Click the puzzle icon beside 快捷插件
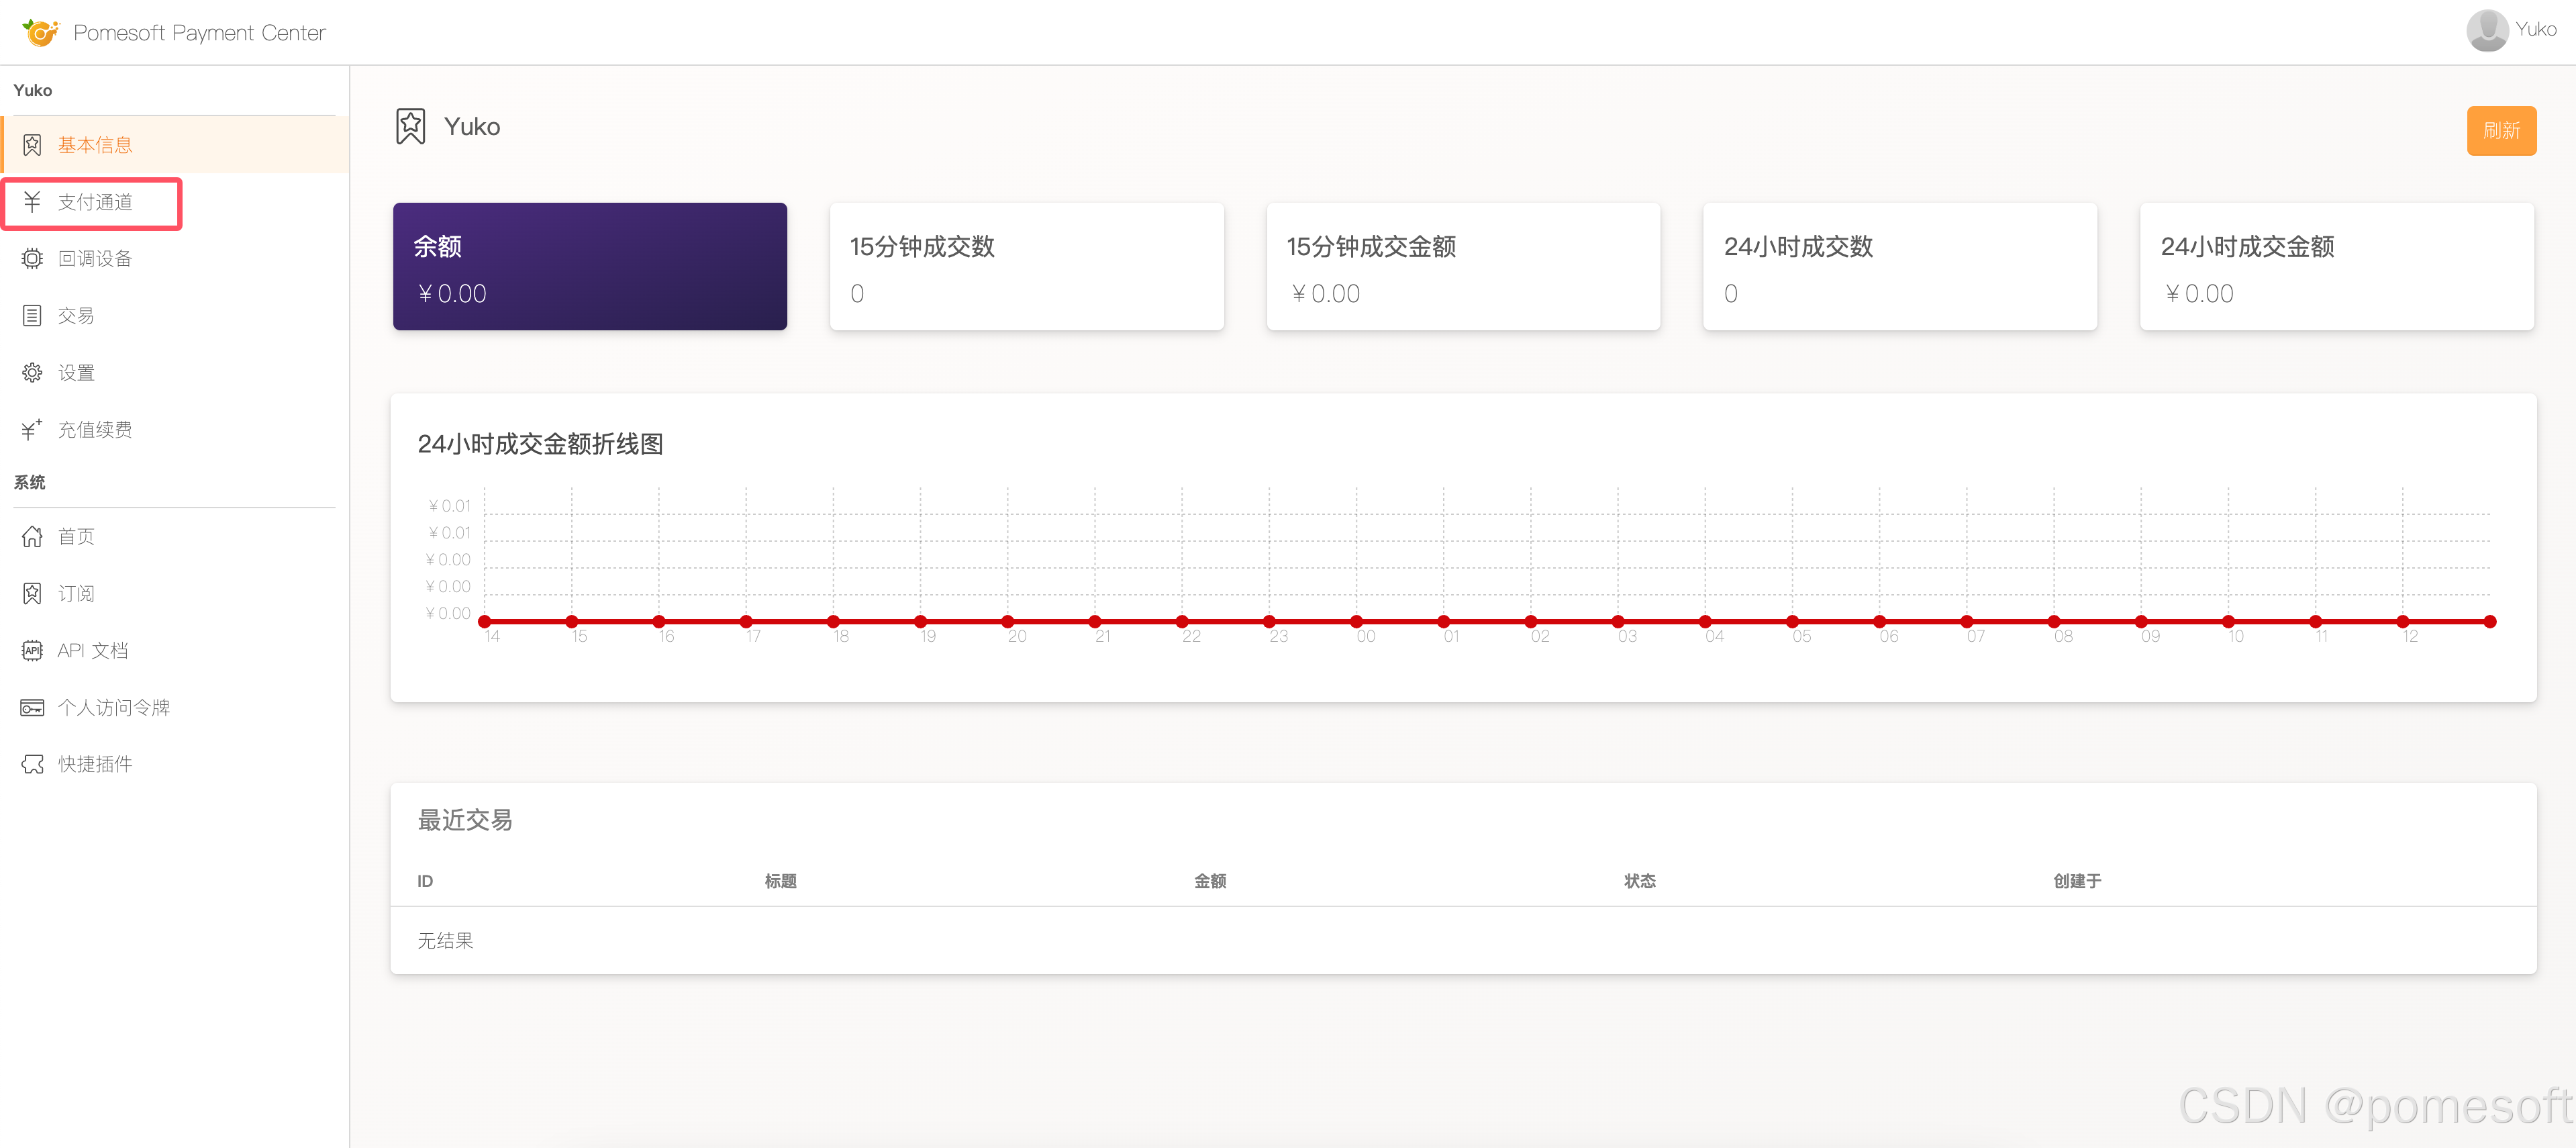The image size is (2576, 1148). click(32, 765)
